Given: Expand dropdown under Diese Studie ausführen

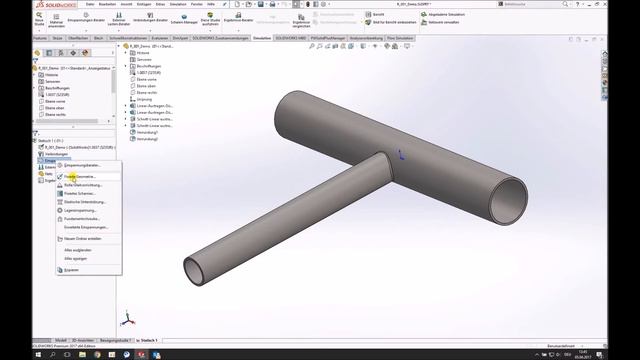Looking at the screenshot, I should point(210,30).
